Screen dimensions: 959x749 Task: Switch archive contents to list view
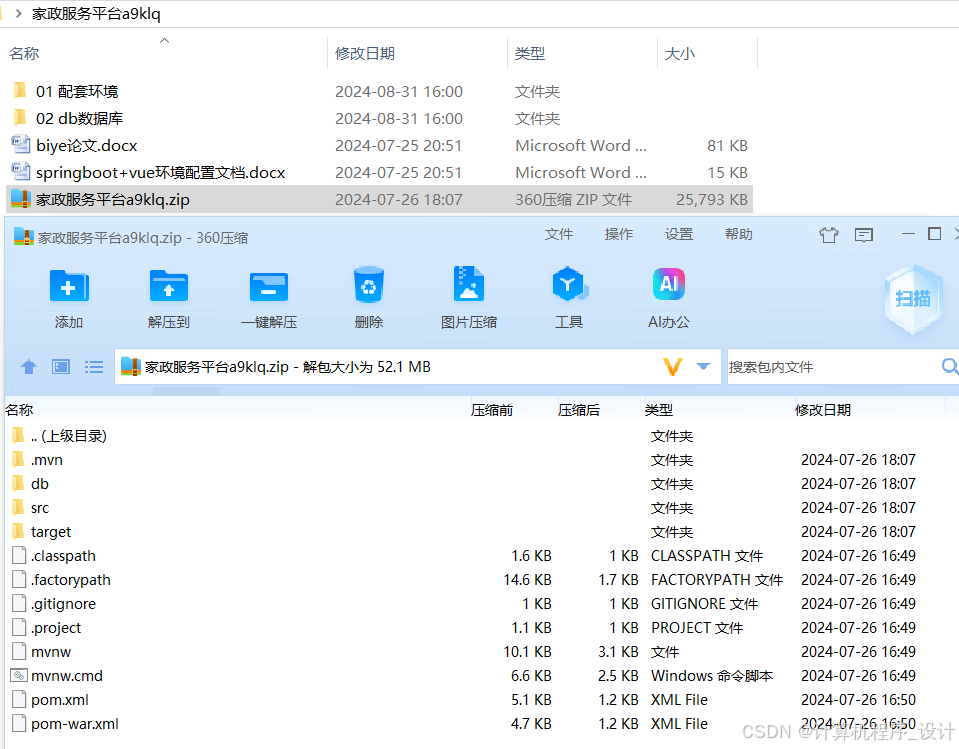tap(94, 367)
